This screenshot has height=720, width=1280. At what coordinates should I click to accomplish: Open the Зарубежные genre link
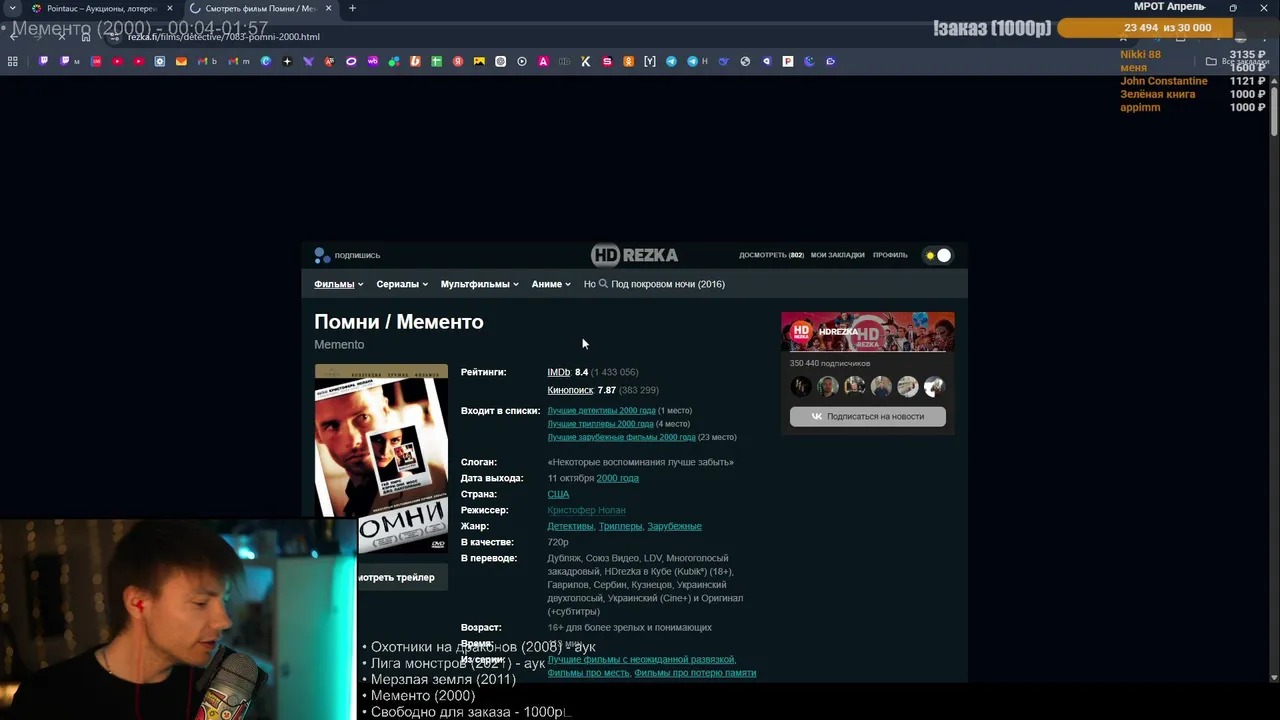click(674, 526)
